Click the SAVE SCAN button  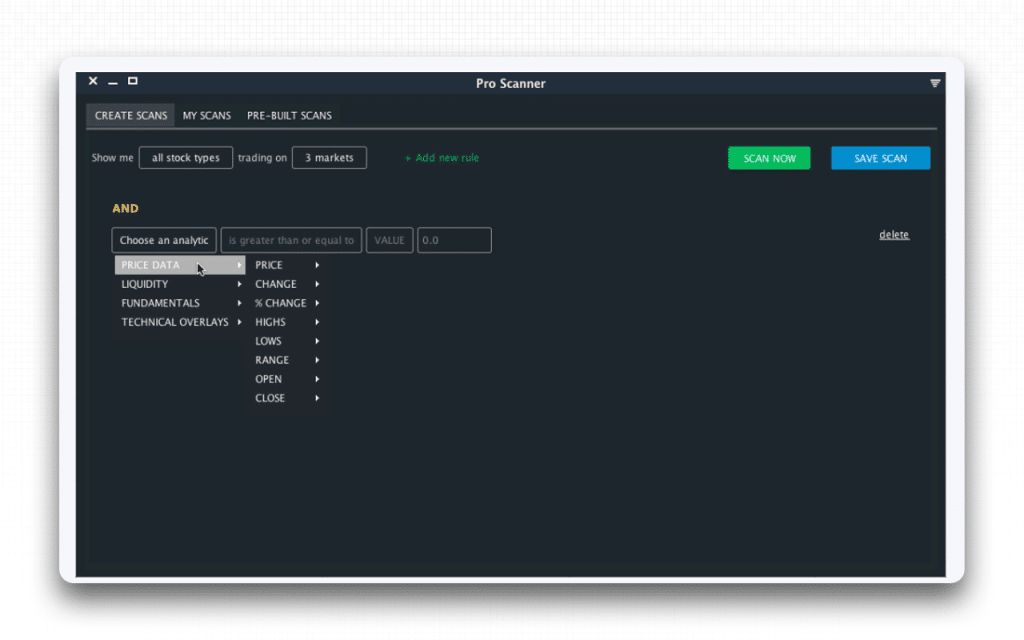[879, 158]
